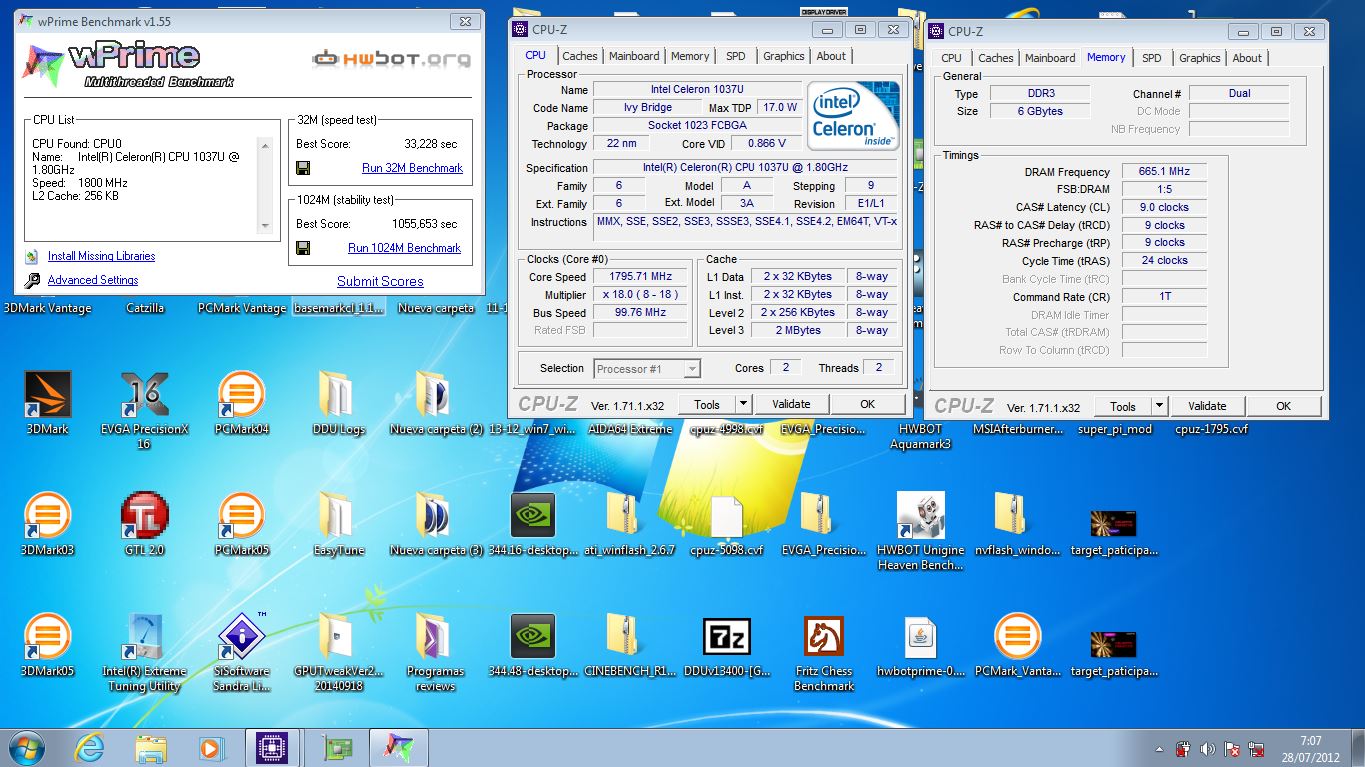Screen dimensions: 1365x767
Task: Open the Windows Start menu
Action: point(28,746)
